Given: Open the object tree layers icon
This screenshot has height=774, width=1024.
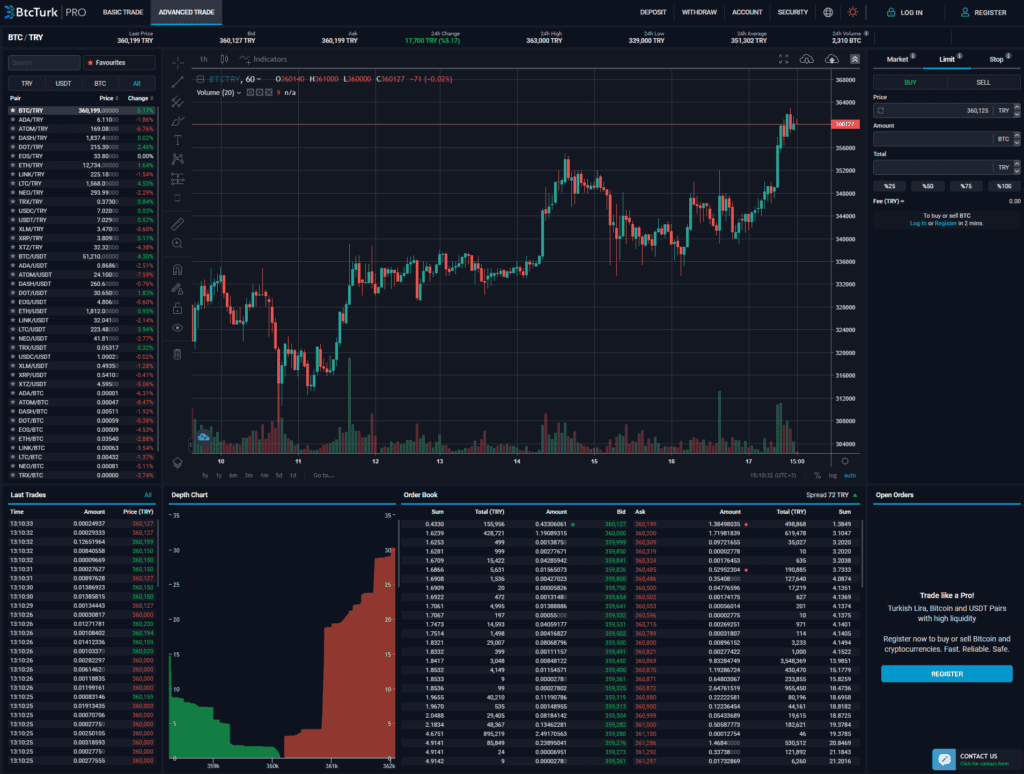Looking at the screenshot, I should point(177,462).
